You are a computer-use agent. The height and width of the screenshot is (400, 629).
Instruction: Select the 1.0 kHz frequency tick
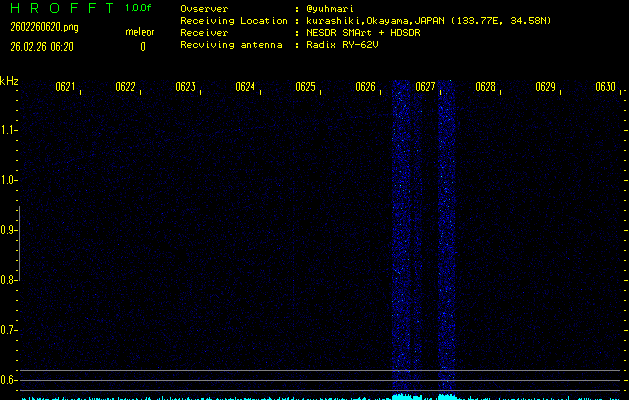(x=9, y=180)
